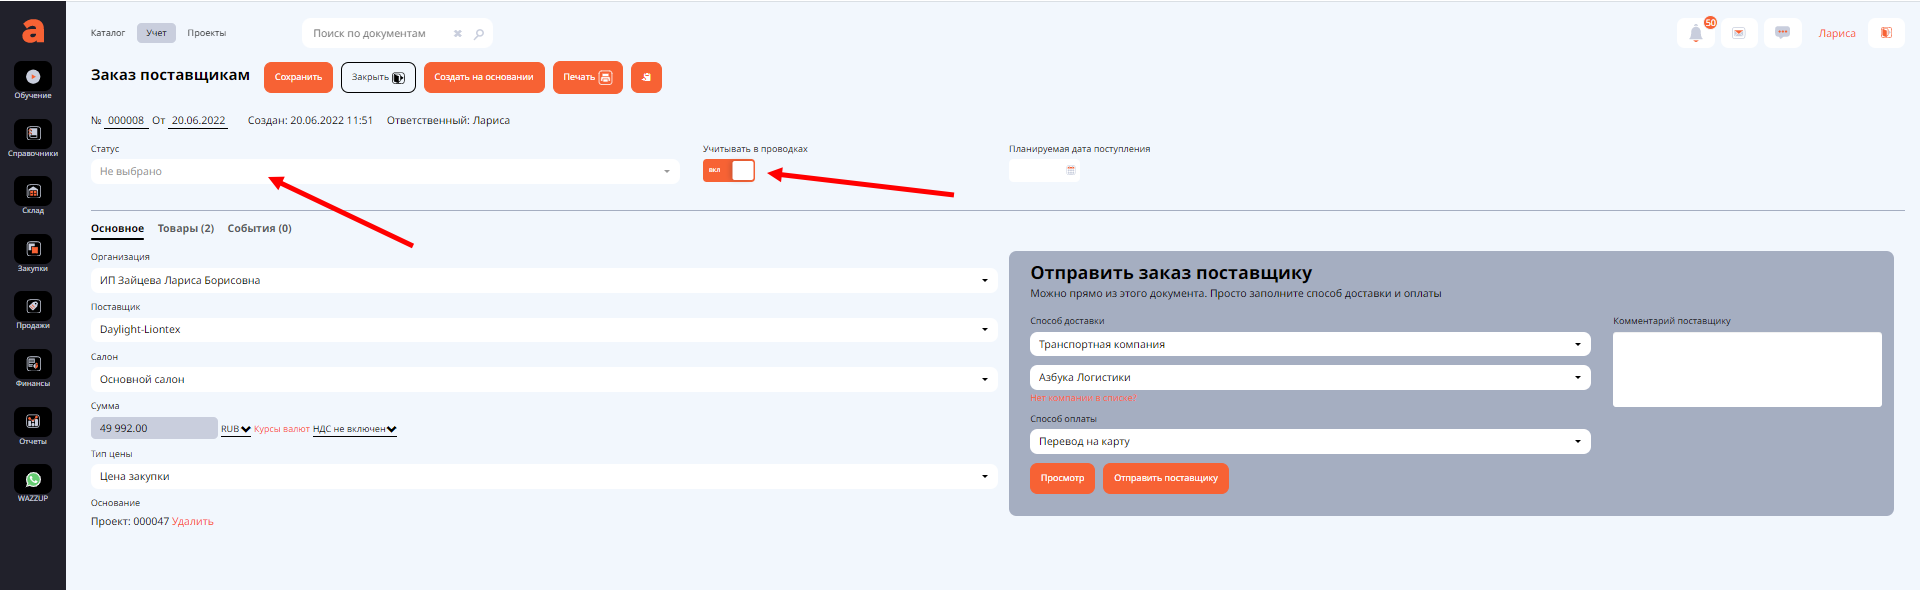Click the Комментарий поставщику text area
The height and width of the screenshot is (590, 1920).
1746,369
